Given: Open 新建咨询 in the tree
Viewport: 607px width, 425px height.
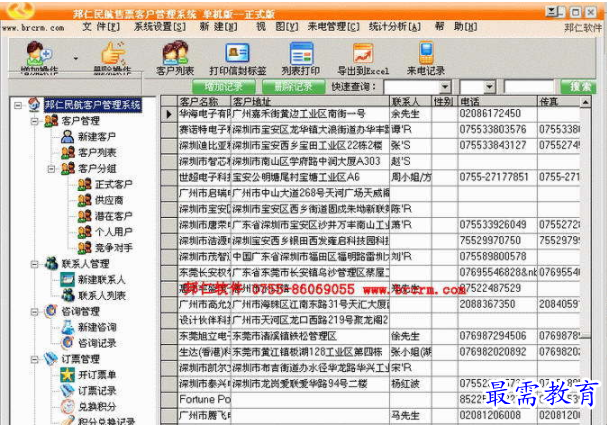Looking at the screenshot, I should (97, 327).
